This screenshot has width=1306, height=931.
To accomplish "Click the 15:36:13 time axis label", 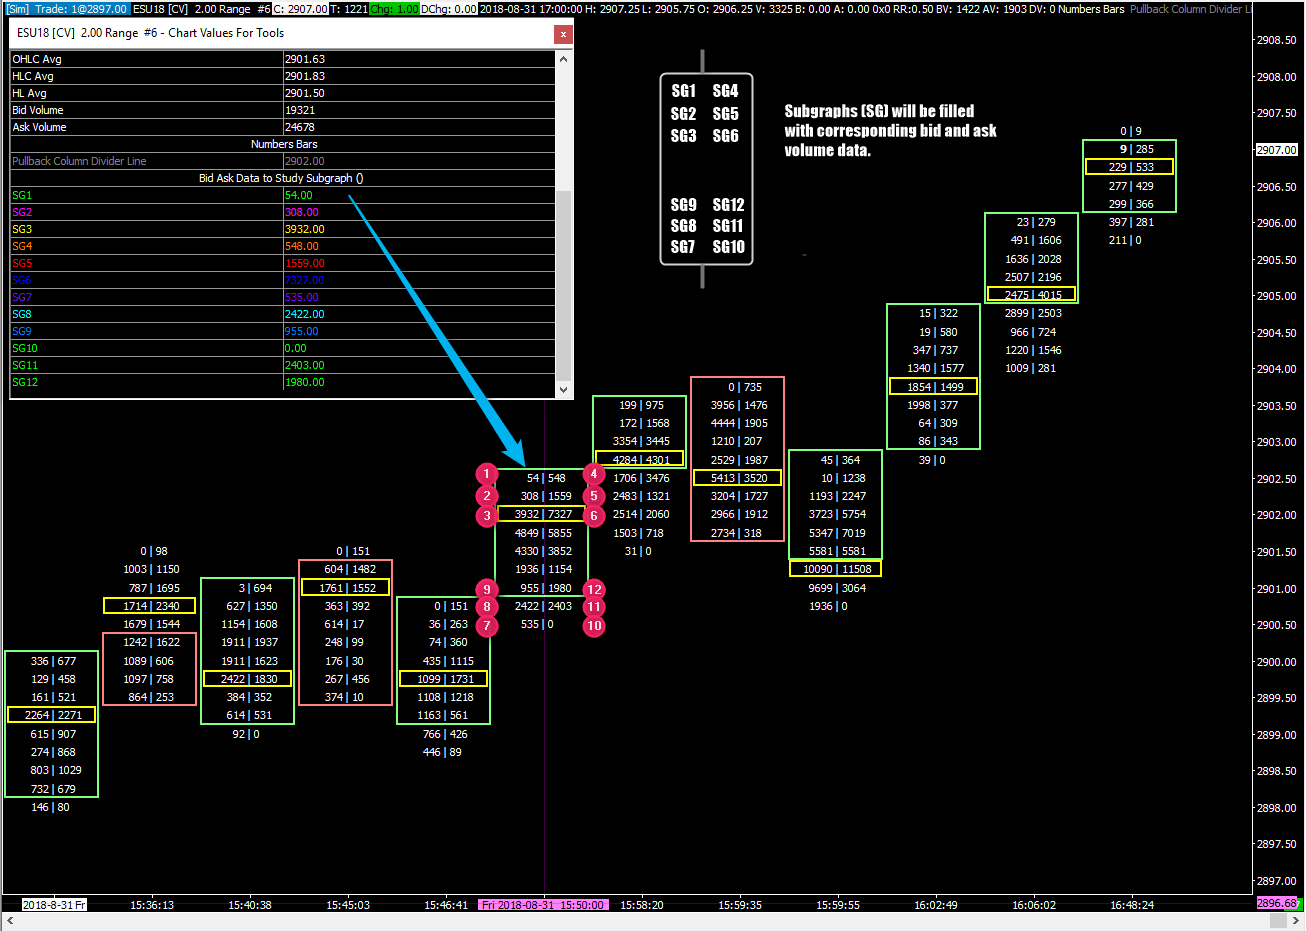I will 152,905.
